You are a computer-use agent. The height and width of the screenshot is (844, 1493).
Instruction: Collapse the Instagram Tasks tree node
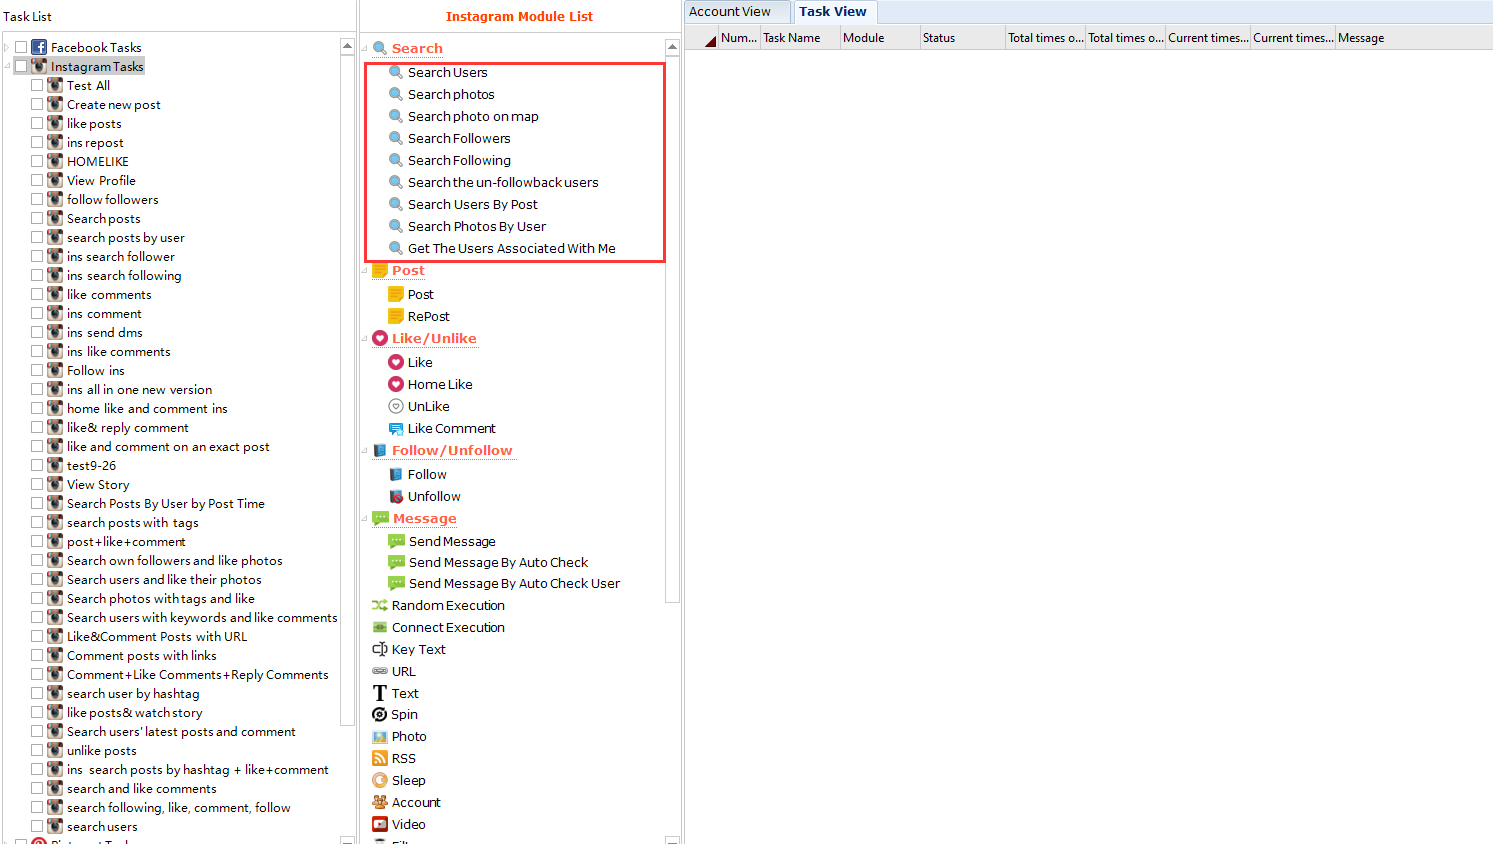(x=7, y=66)
